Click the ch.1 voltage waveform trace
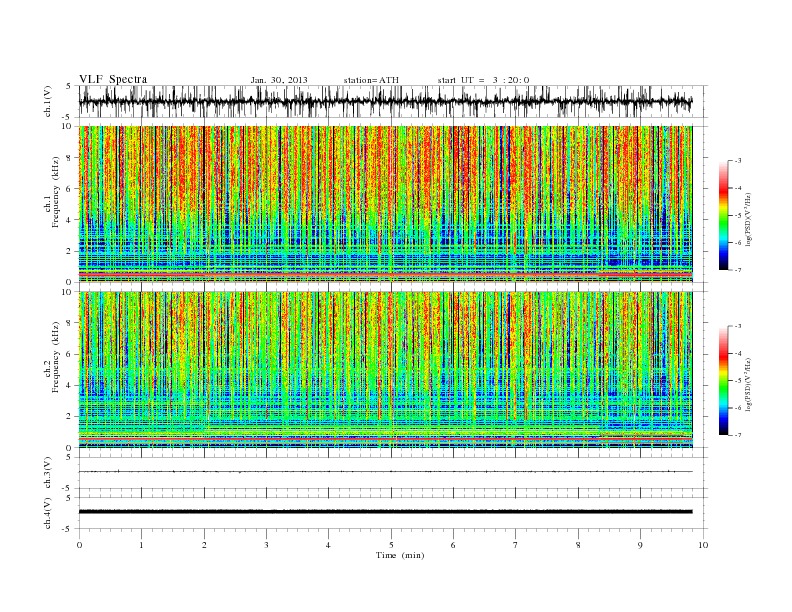This screenshot has height=612, width=792. click(385, 101)
